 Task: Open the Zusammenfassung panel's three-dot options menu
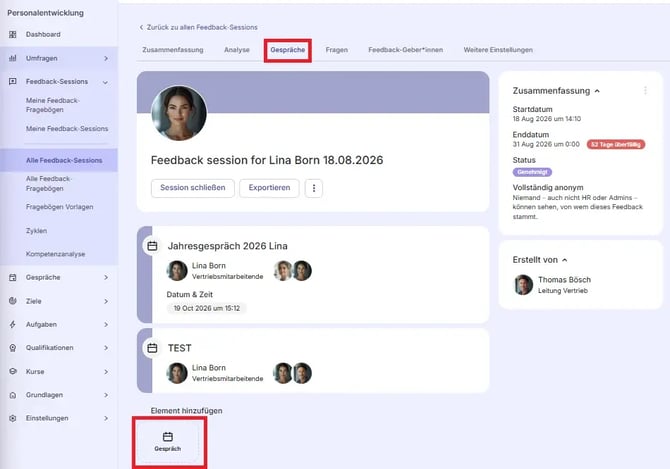[645, 91]
